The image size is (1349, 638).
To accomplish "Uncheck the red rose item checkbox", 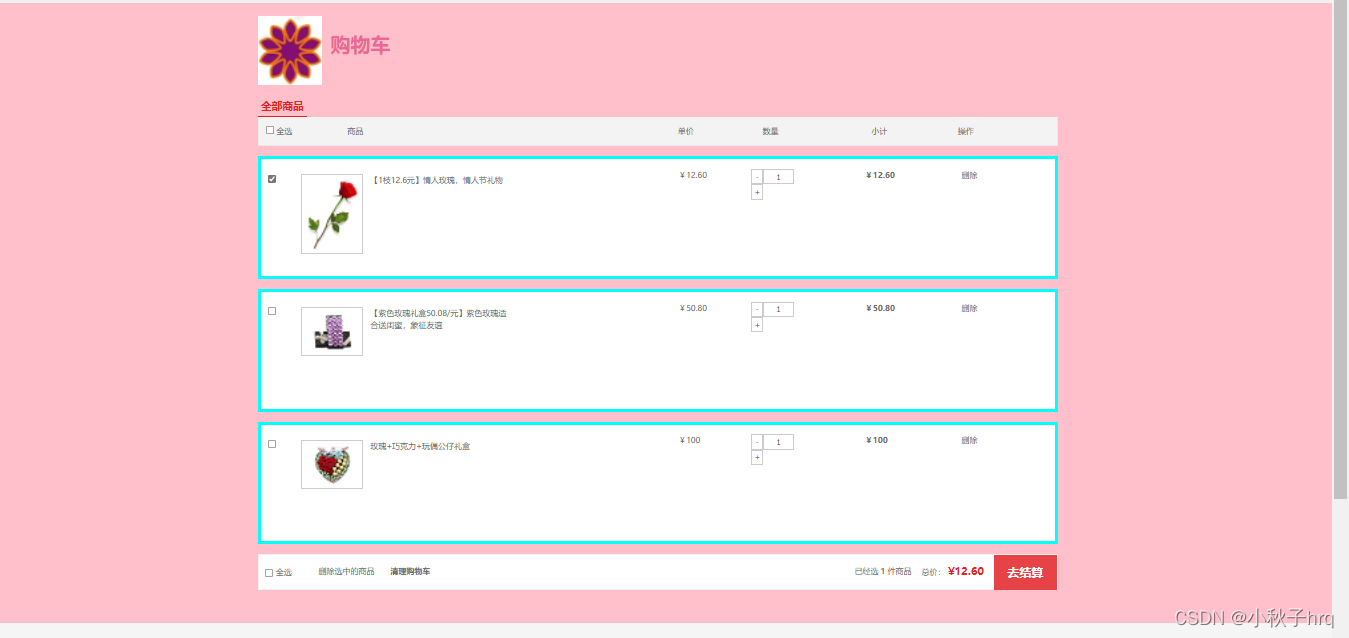I will tap(272, 179).
